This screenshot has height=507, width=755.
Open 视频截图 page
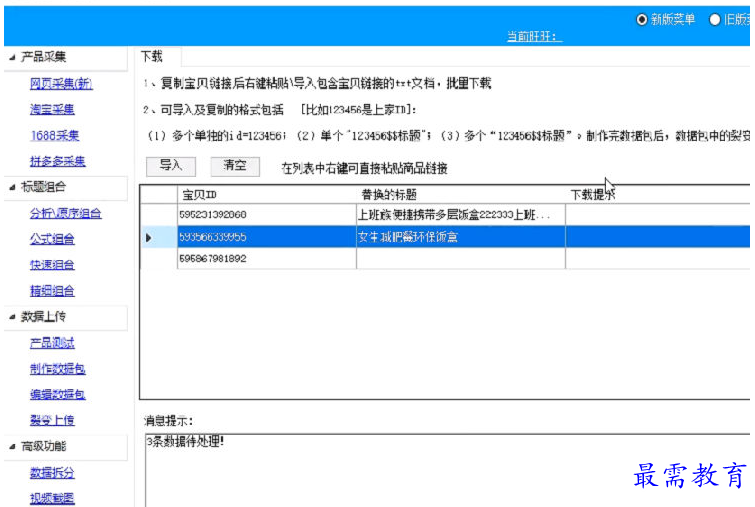click(52, 498)
